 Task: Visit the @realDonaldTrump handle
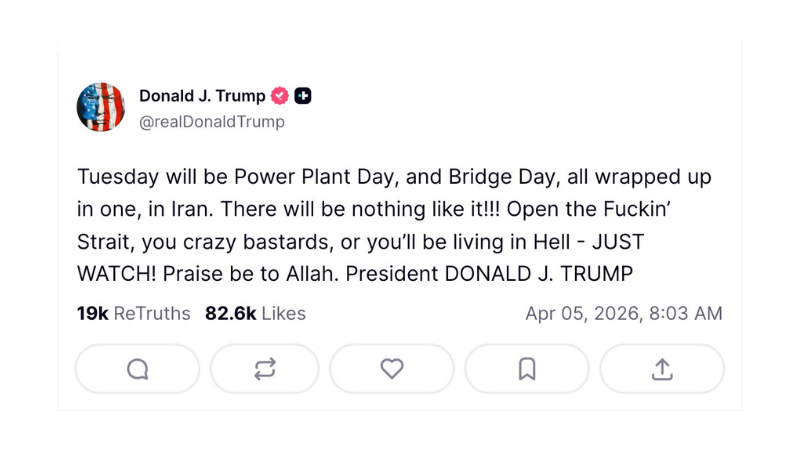212,122
